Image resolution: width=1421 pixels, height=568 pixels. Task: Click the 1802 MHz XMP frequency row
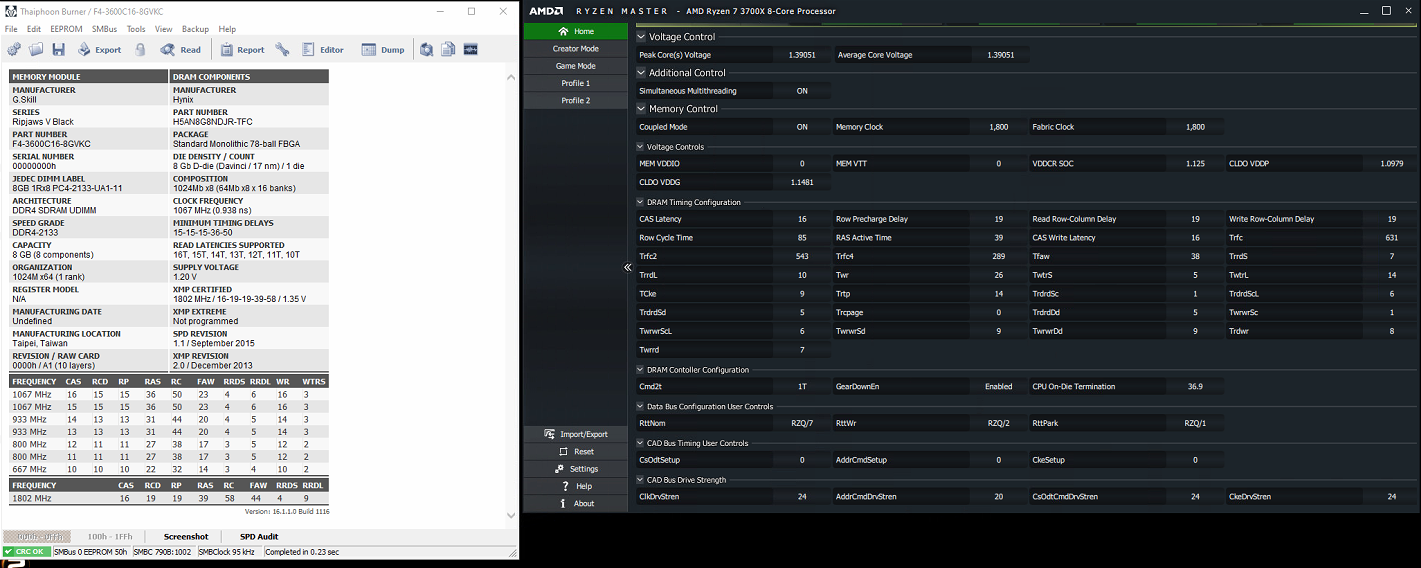pos(169,498)
